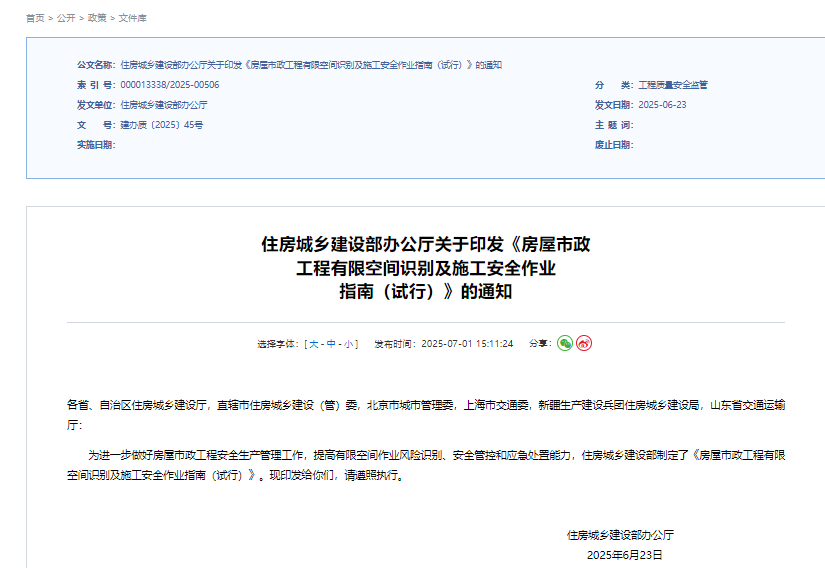Open 公开 breadcrumb link

(66, 18)
